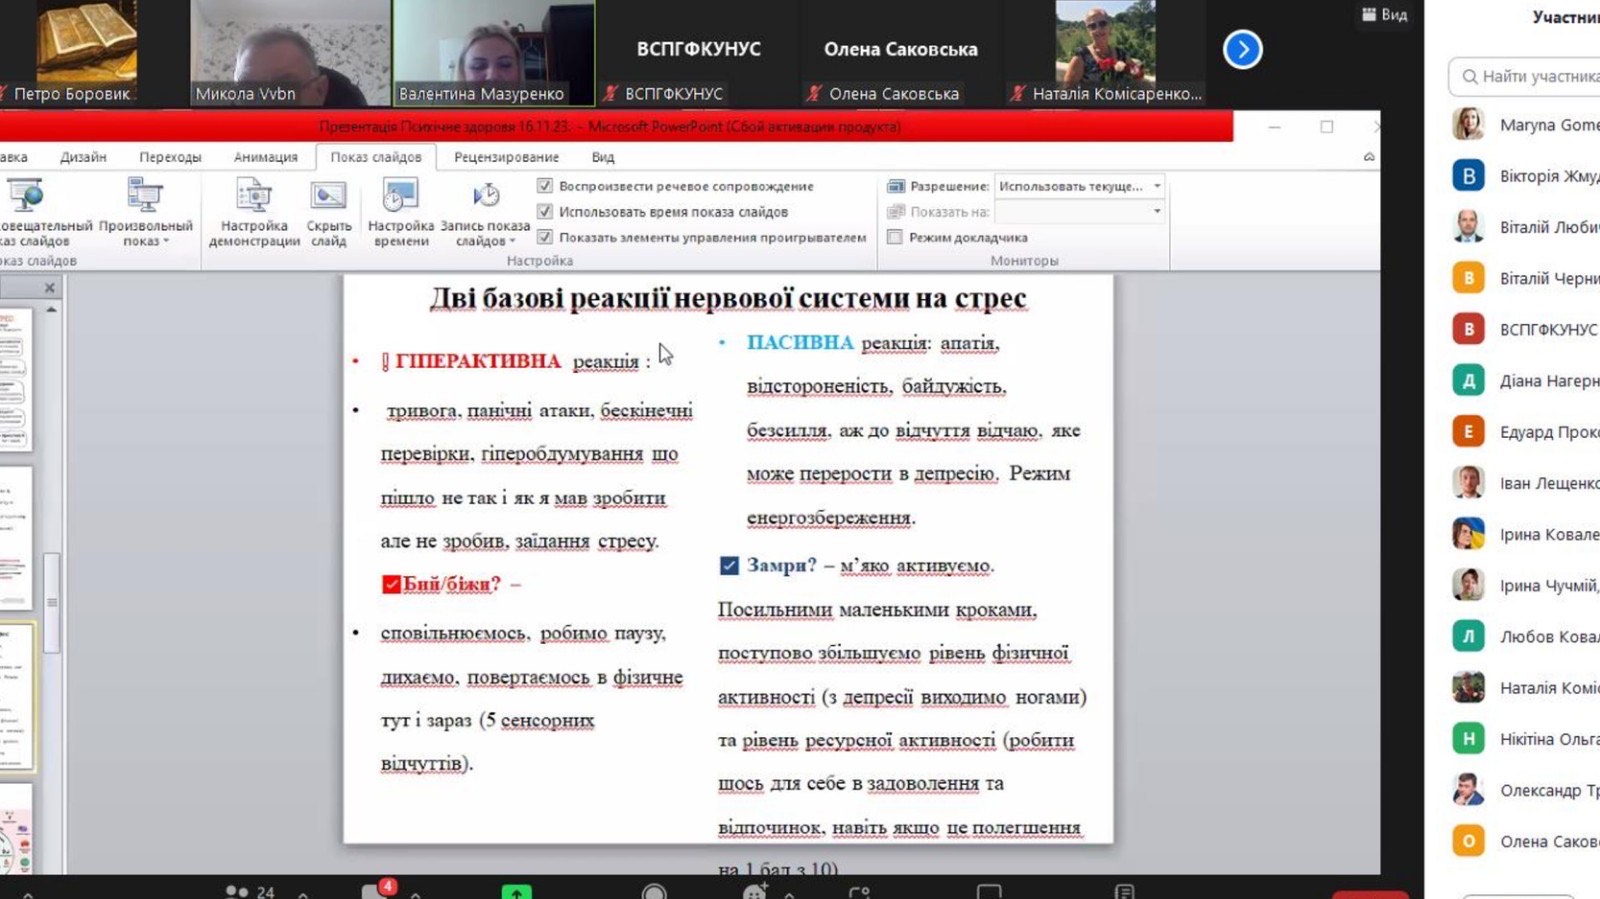The width and height of the screenshot is (1600, 899).
Task: Click Діана Нагерн avatar in participants list
Action: tap(1468, 380)
